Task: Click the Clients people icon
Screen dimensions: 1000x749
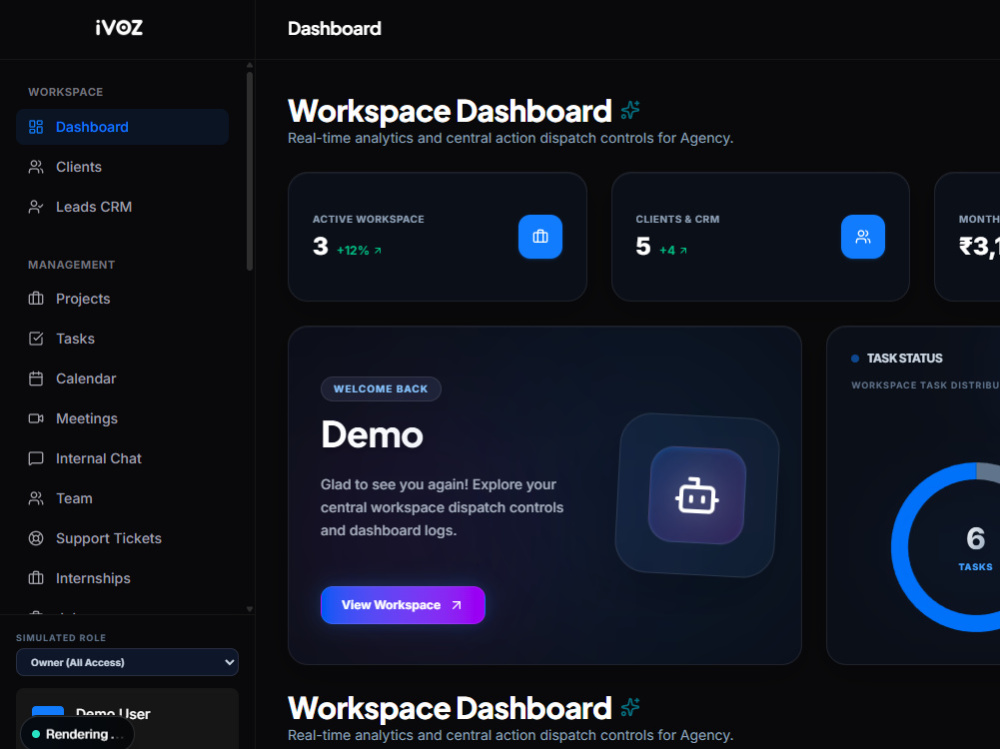Action: pos(36,167)
